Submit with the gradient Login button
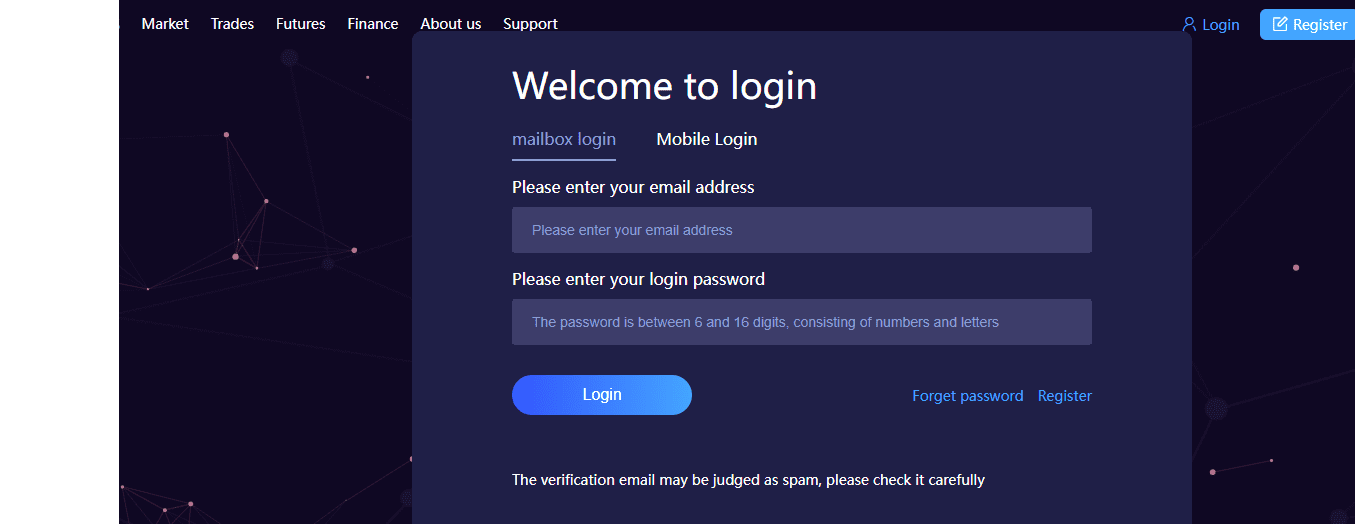The height and width of the screenshot is (524, 1355). point(602,395)
